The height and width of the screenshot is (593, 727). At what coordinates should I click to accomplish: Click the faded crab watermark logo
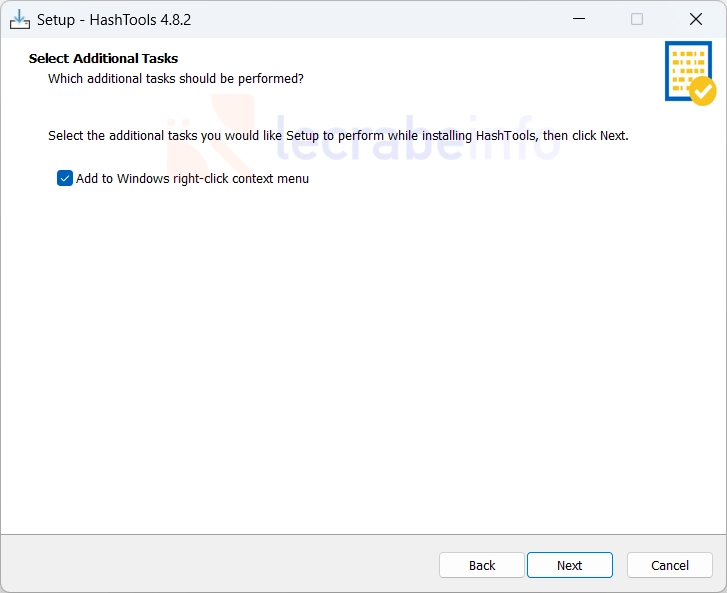211,133
